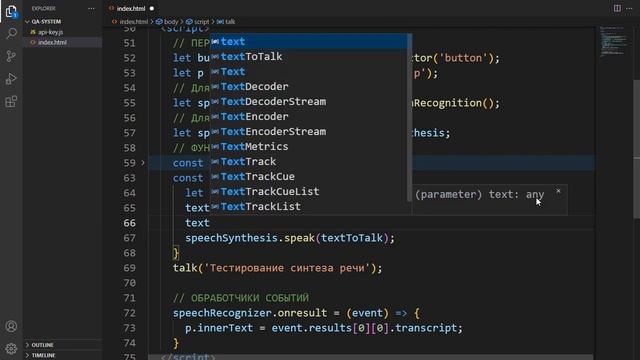640x360 pixels.
Task: Open the Run and Debug view
Action: click(x=11, y=79)
